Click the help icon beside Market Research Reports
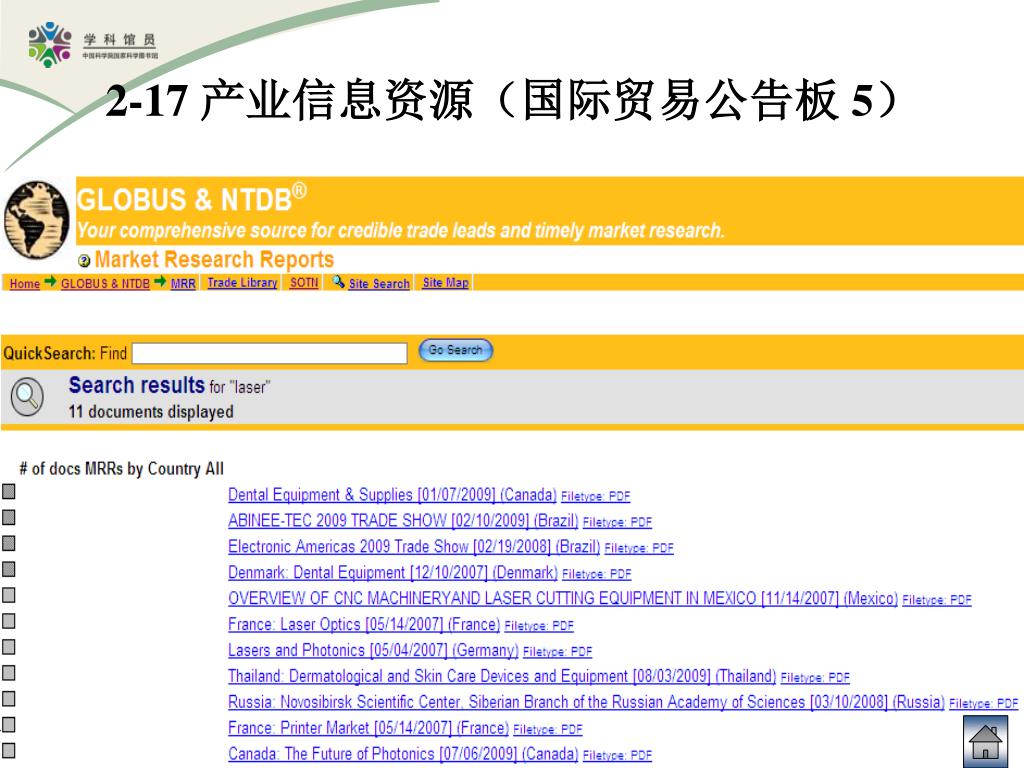This screenshot has width=1024, height=768. point(84,261)
